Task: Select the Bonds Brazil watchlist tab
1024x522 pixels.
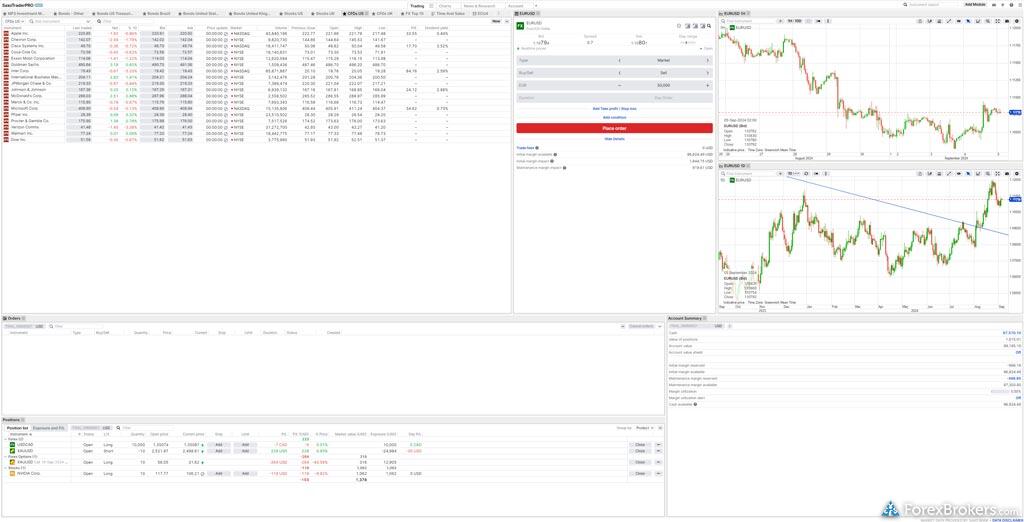Action: [x=156, y=13]
